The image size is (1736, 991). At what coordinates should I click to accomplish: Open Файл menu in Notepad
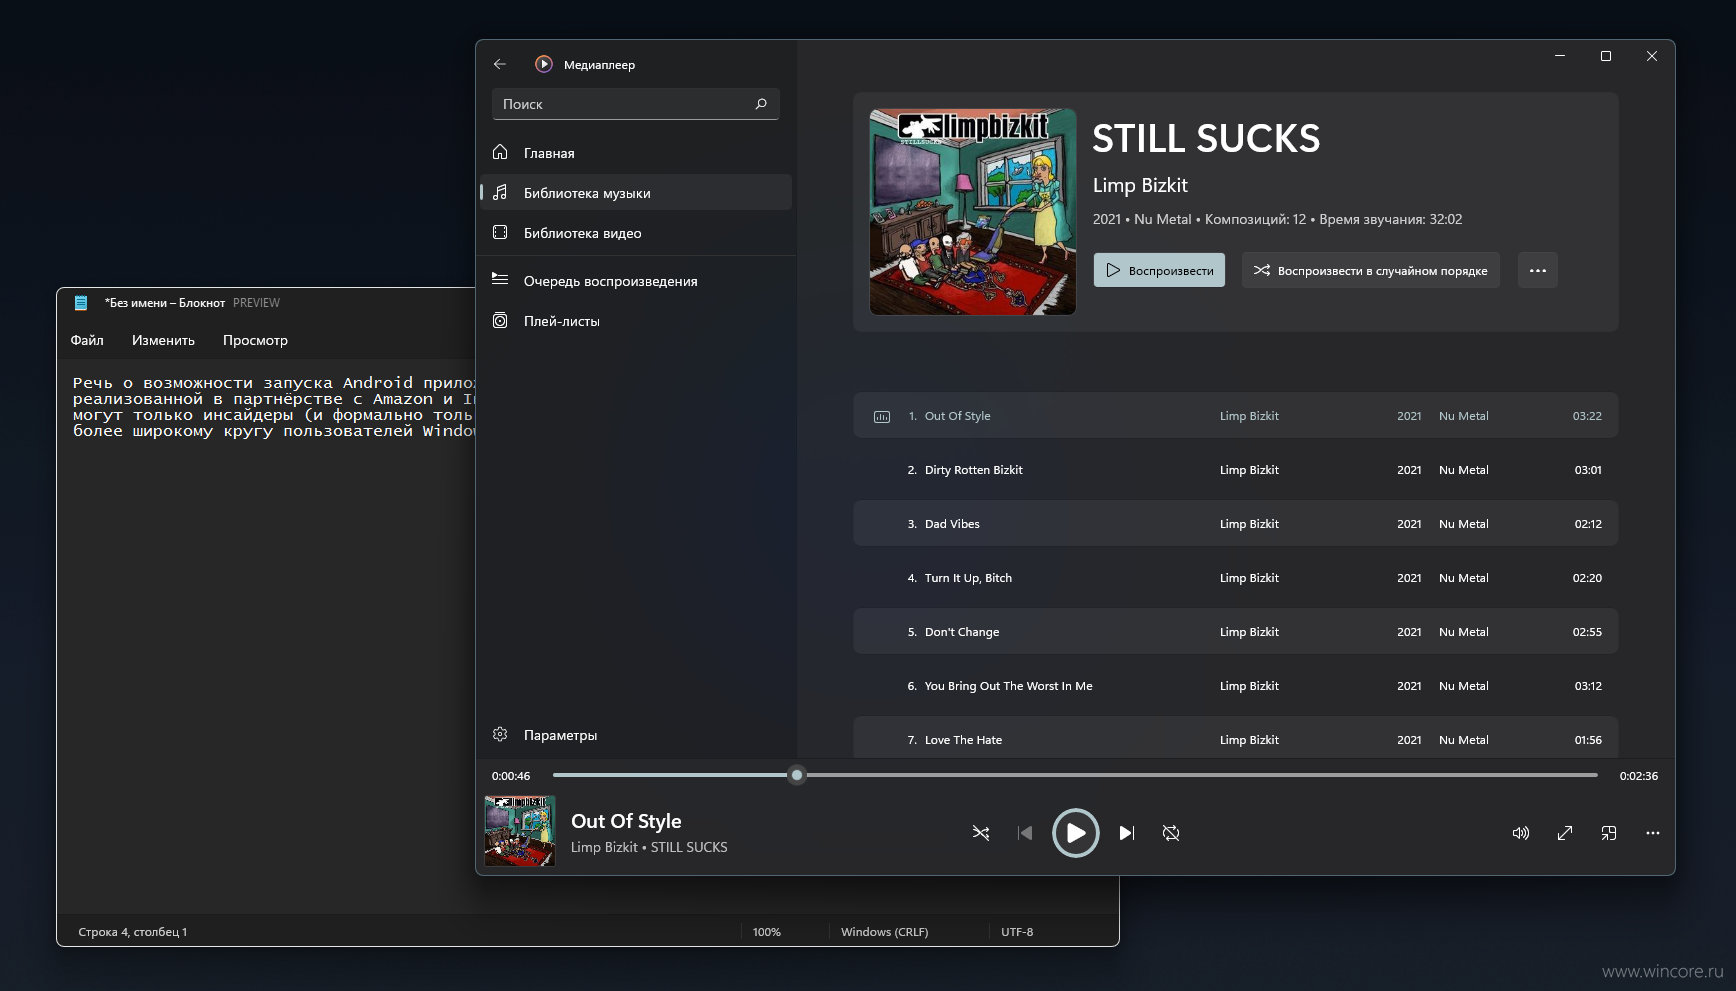point(87,340)
